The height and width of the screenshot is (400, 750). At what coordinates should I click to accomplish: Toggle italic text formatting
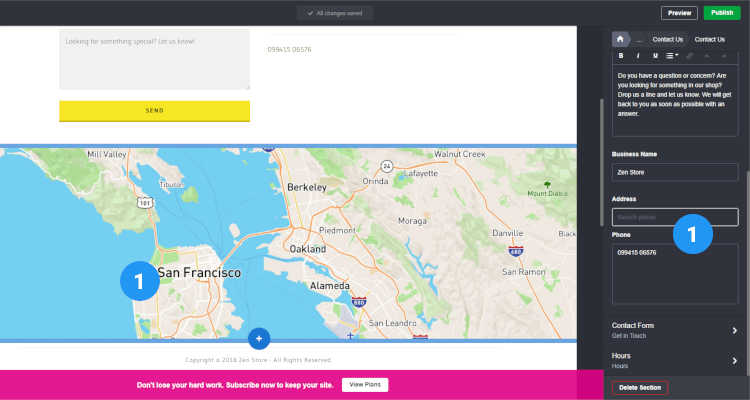click(638, 56)
